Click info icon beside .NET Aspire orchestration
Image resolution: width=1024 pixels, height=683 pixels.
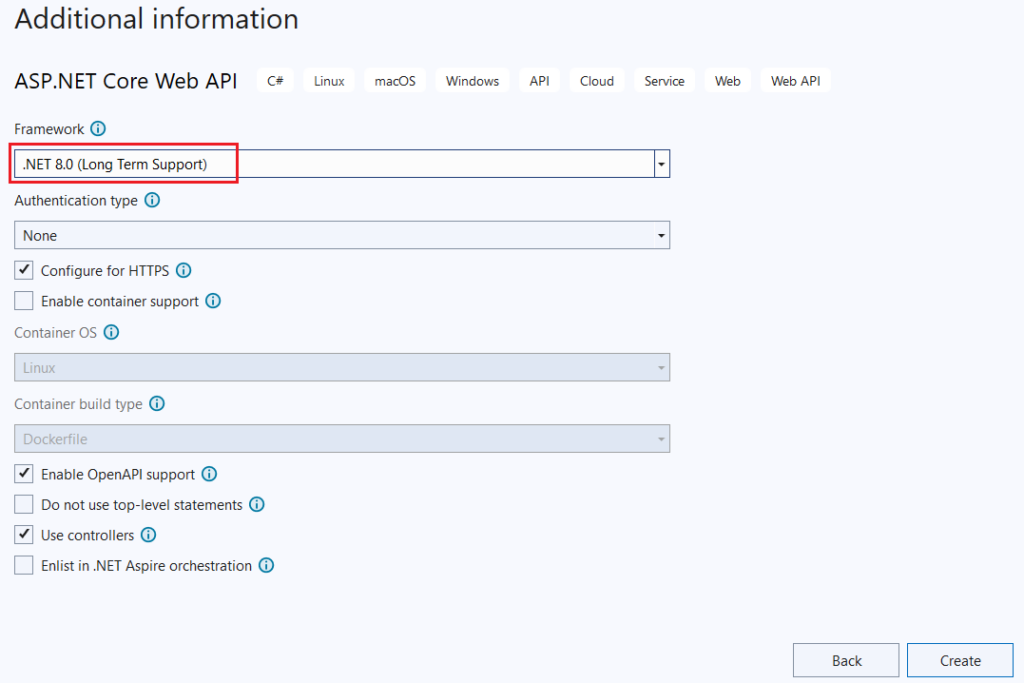[266, 565]
